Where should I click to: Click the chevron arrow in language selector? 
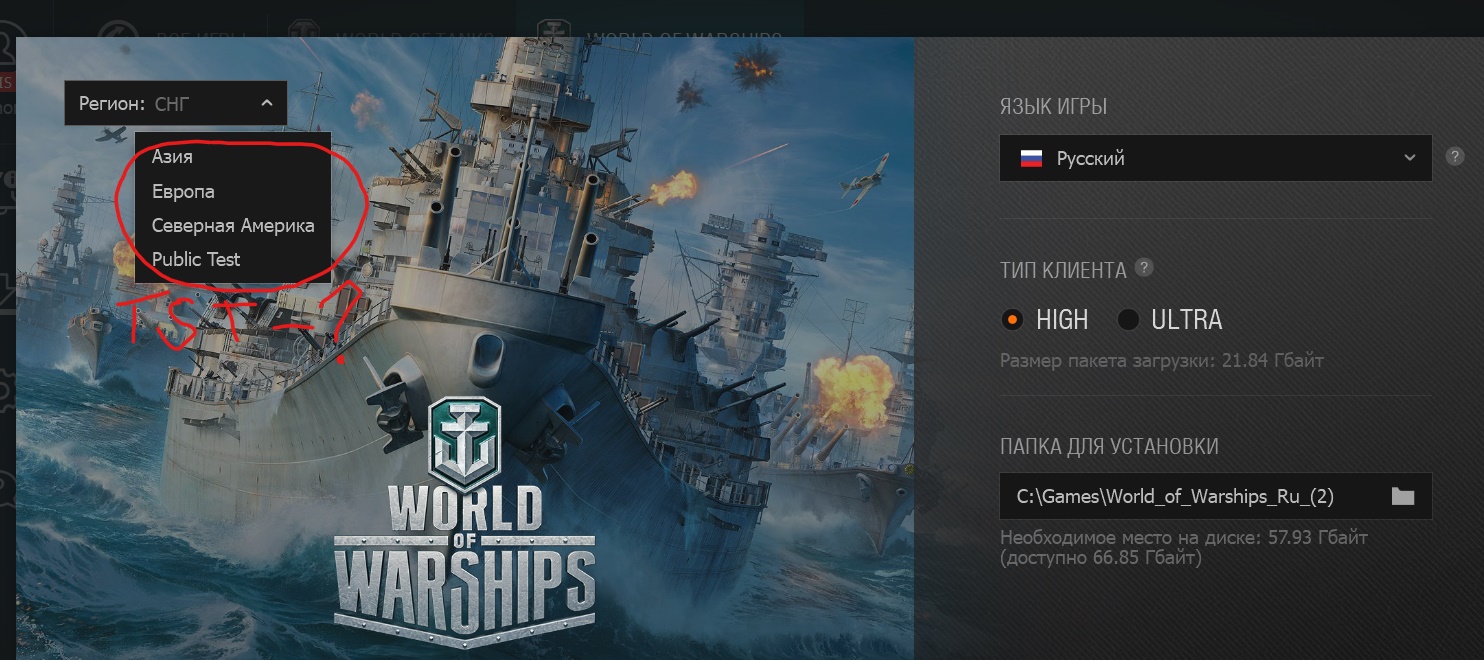[x=1409, y=158]
